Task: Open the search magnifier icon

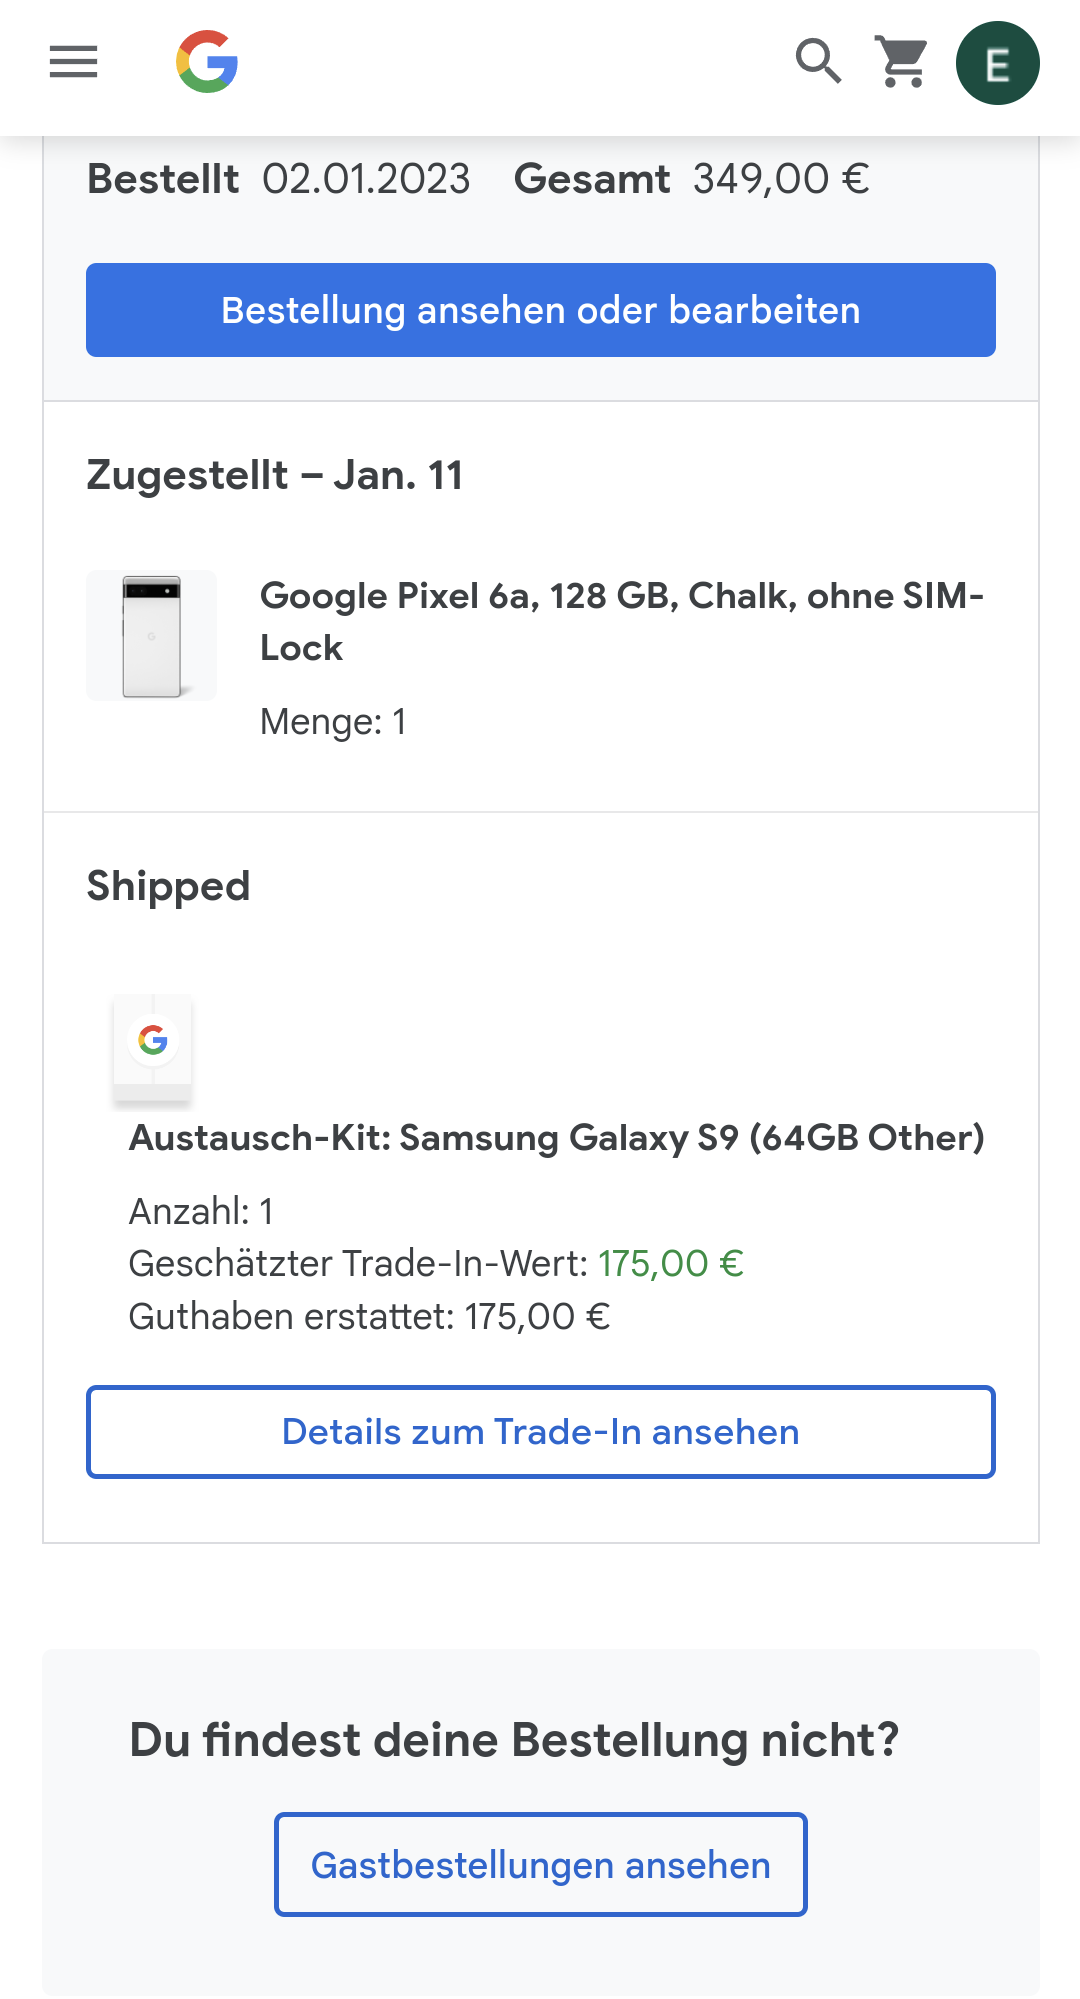Action: click(x=818, y=62)
